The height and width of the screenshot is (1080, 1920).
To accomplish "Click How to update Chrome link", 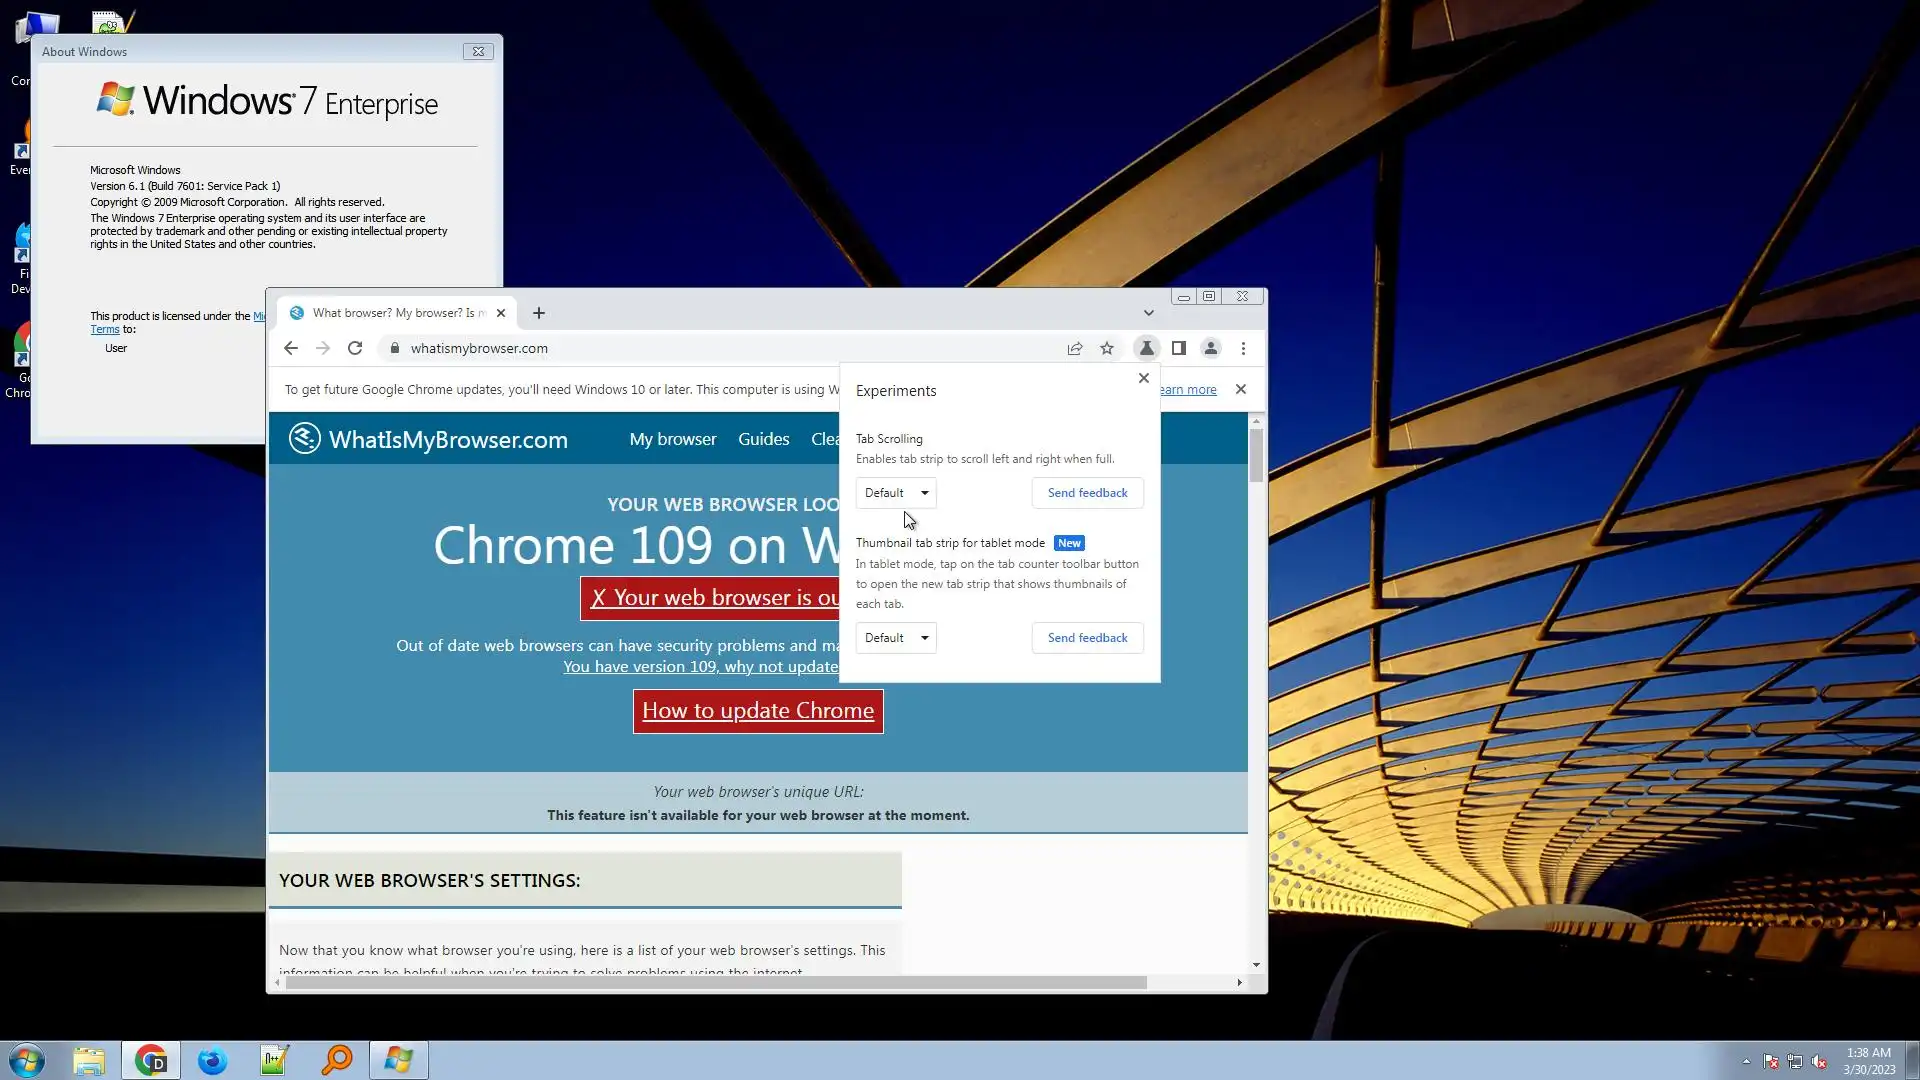I will point(758,711).
